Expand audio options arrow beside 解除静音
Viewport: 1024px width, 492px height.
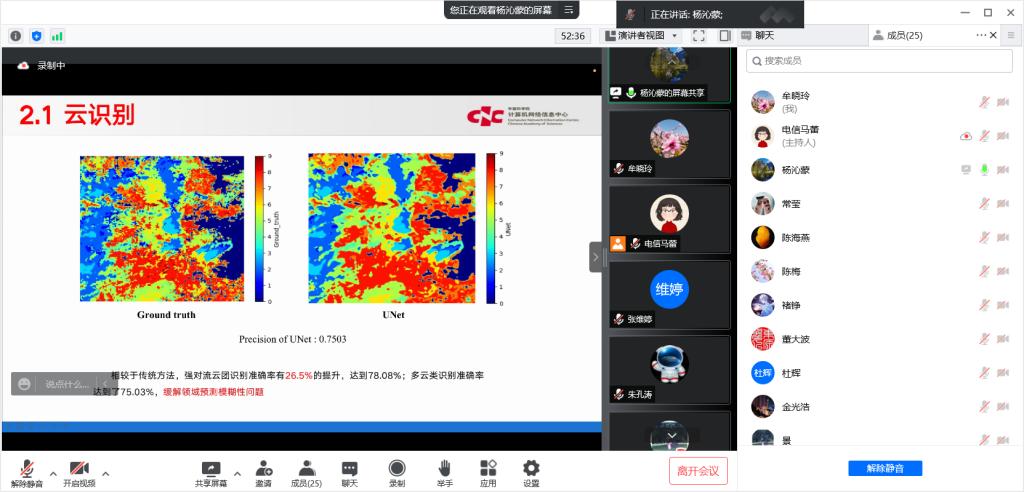(53, 474)
